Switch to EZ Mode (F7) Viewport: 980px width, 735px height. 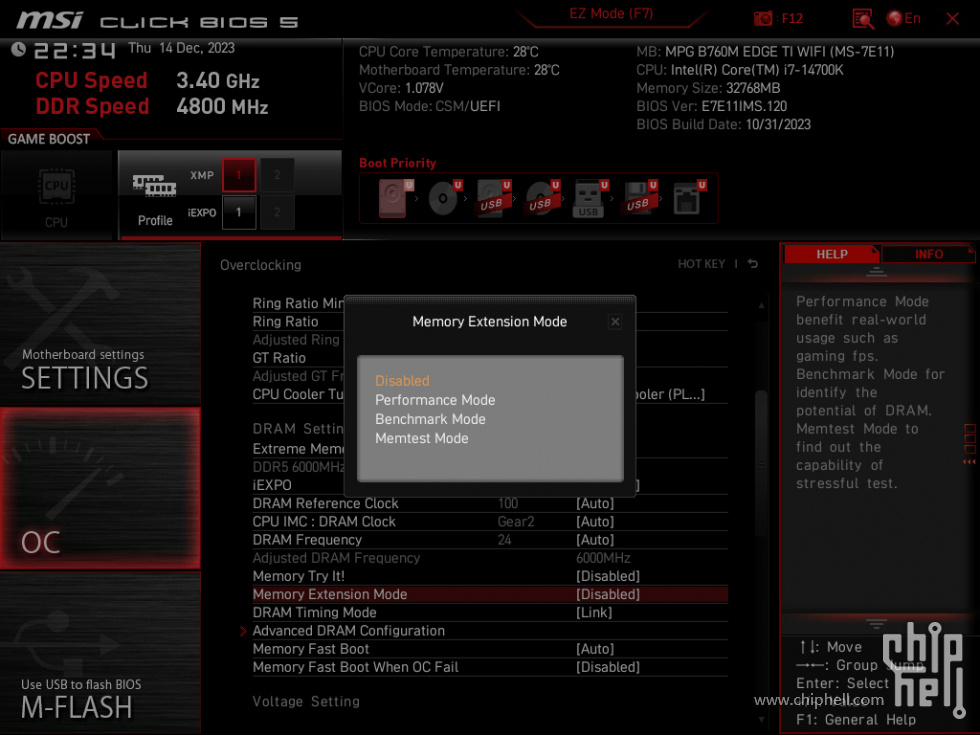click(x=611, y=14)
